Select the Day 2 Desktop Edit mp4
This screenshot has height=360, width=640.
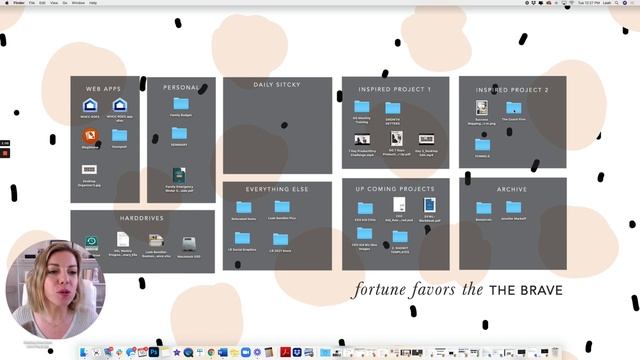click(x=426, y=140)
